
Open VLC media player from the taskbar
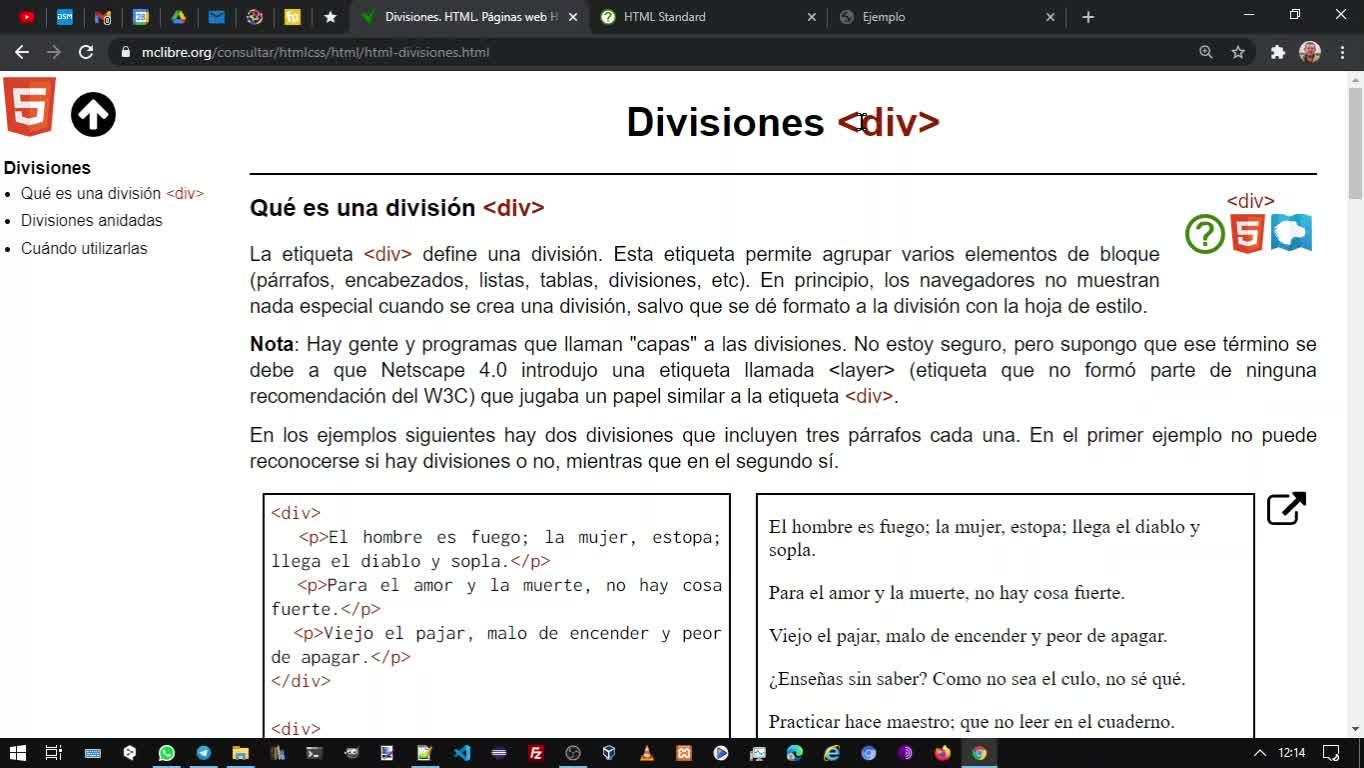646,753
